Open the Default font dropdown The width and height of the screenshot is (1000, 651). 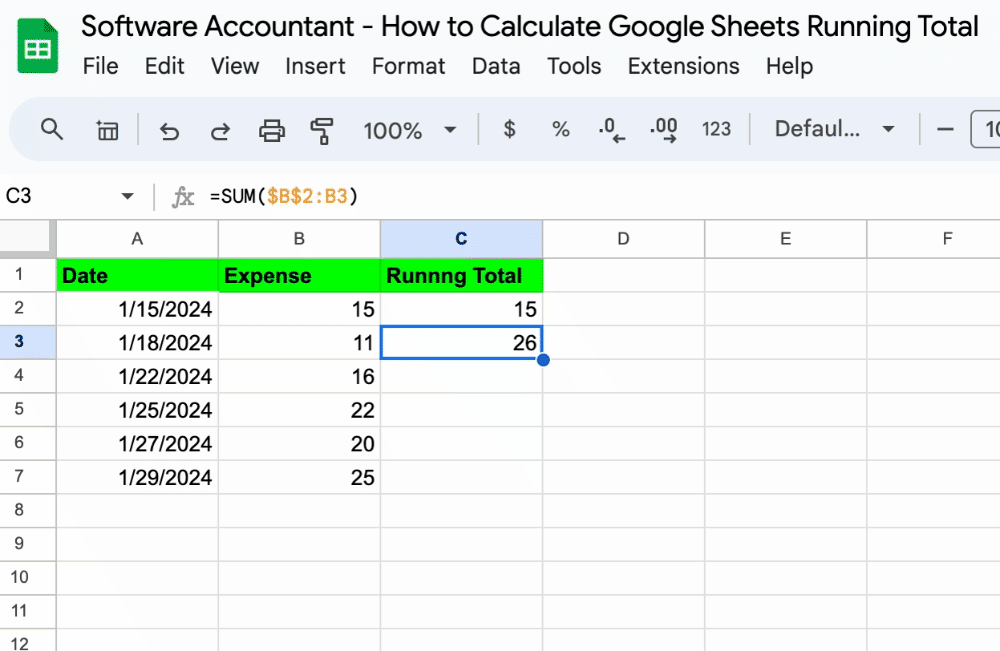tap(834, 129)
